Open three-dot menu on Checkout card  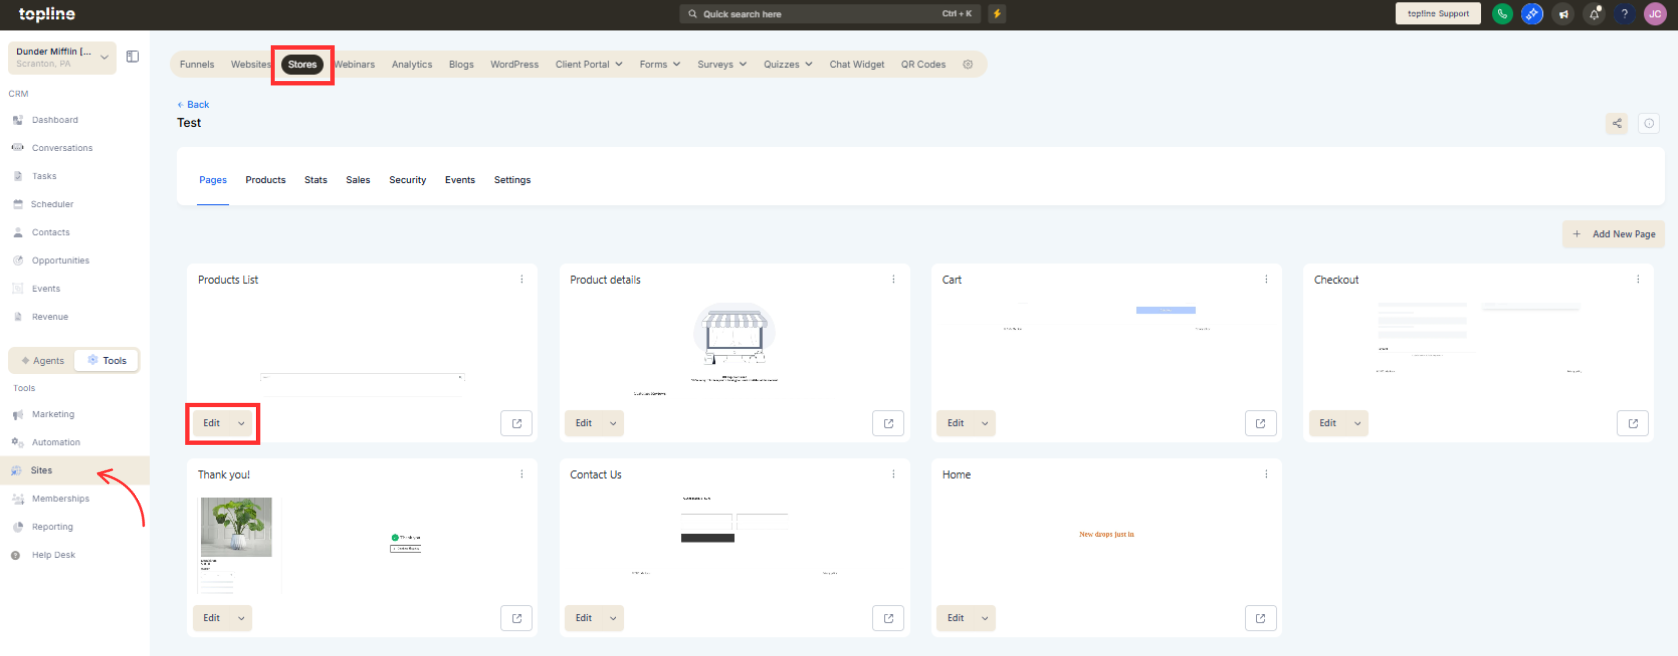(x=1638, y=280)
